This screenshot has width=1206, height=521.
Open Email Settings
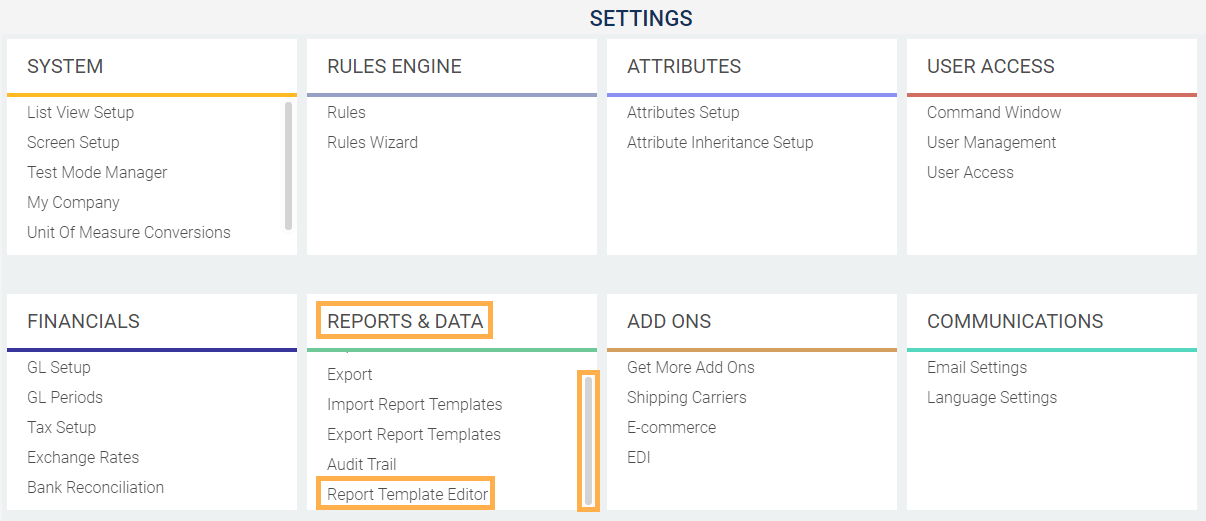976,368
